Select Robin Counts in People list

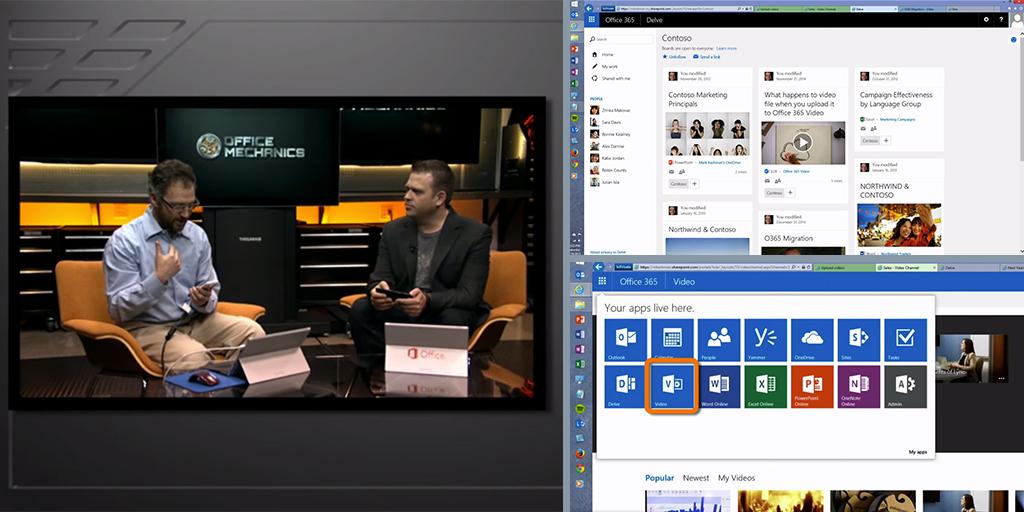tap(609, 169)
